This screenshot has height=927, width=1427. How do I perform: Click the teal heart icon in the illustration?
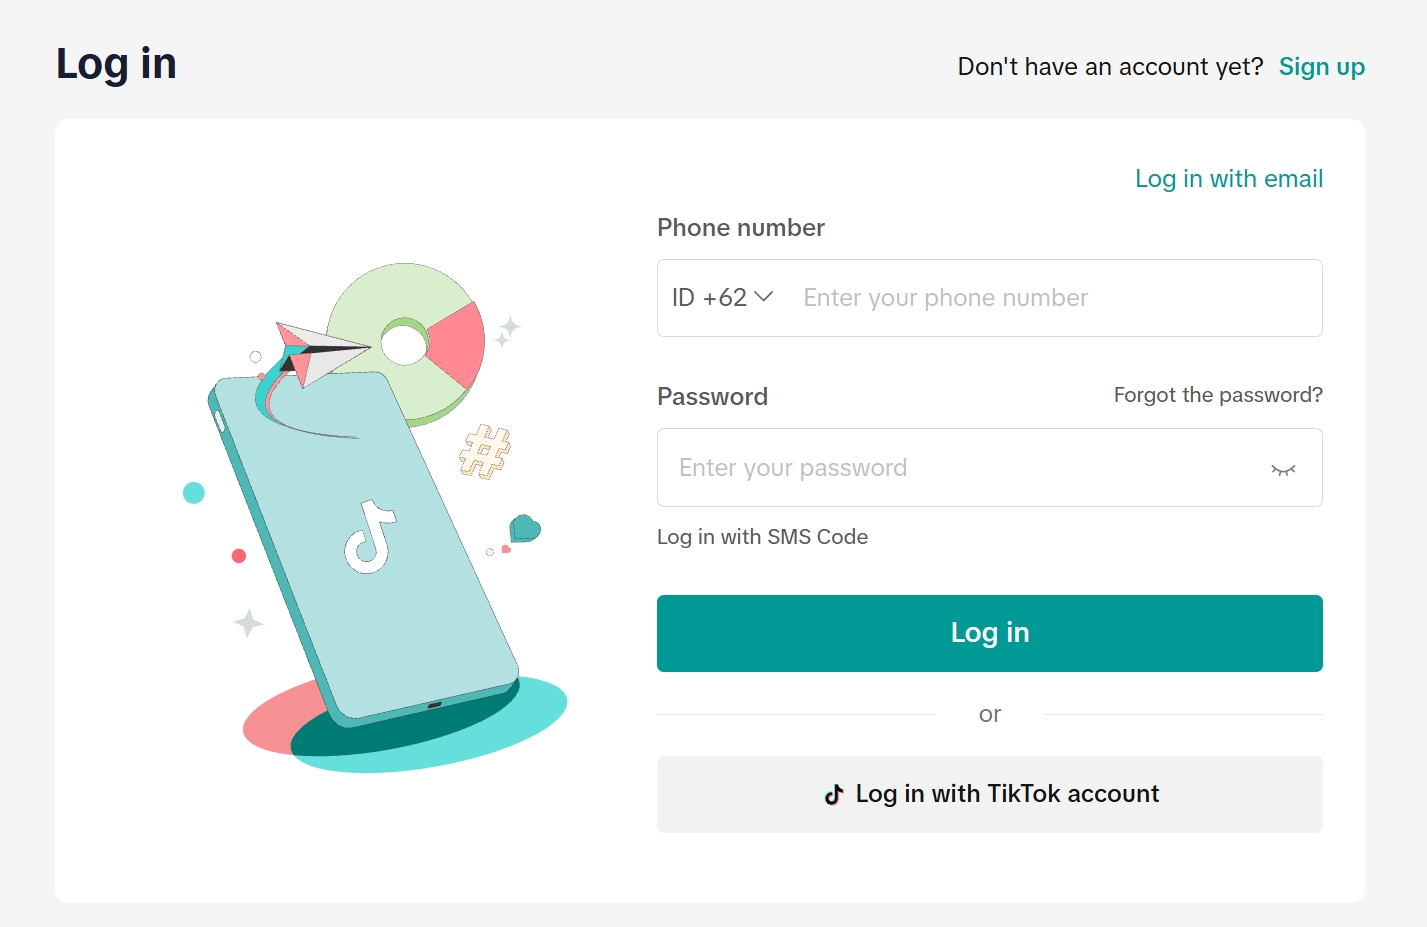coord(524,528)
